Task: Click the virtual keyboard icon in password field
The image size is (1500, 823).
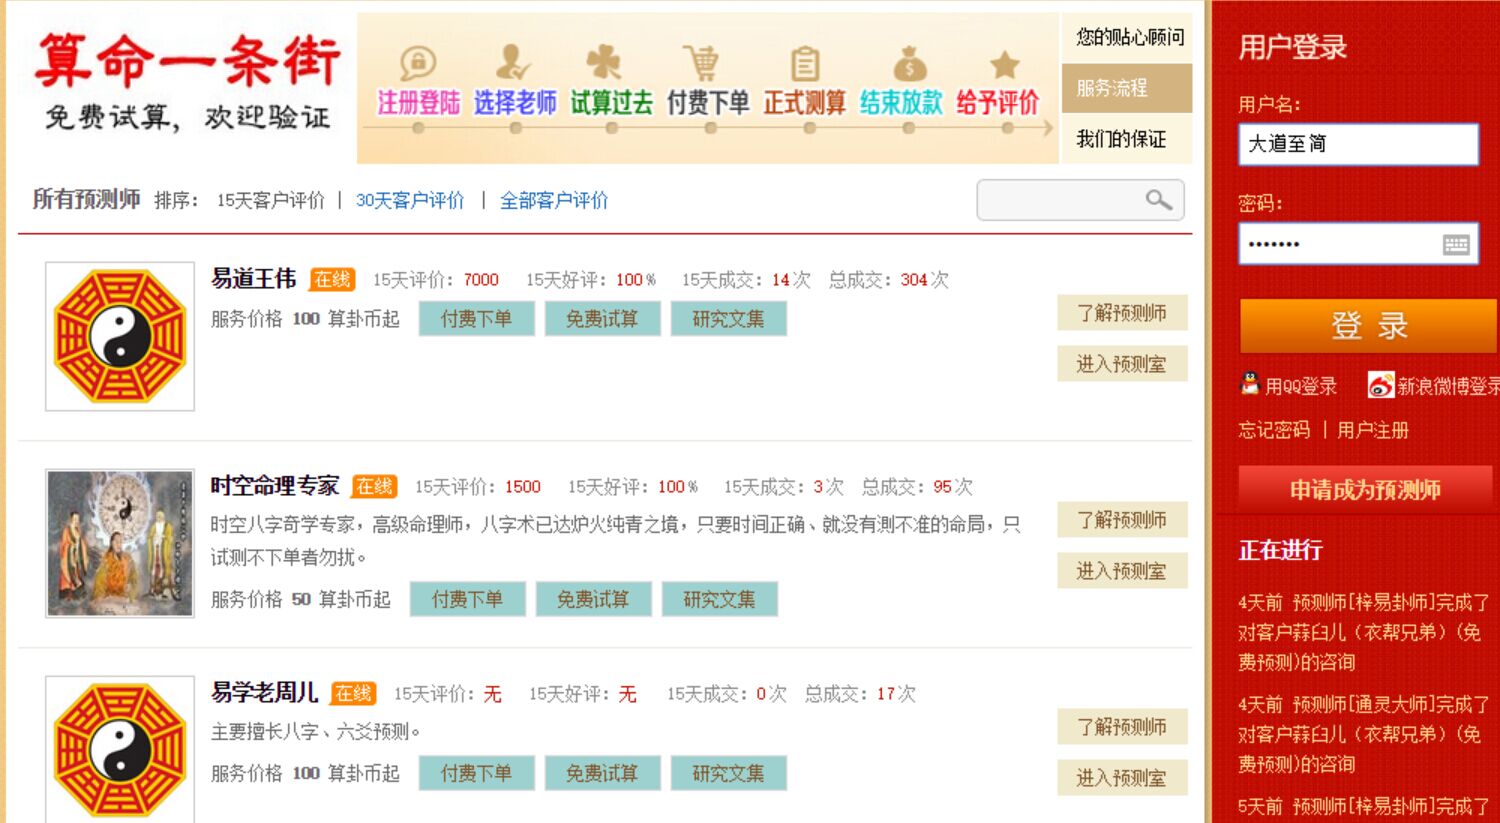Action: (x=1456, y=244)
